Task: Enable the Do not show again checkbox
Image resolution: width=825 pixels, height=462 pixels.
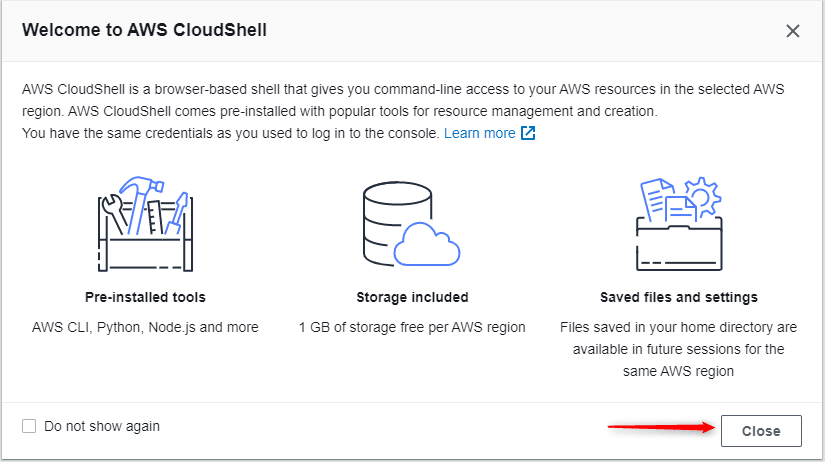Action: tap(29, 426)
